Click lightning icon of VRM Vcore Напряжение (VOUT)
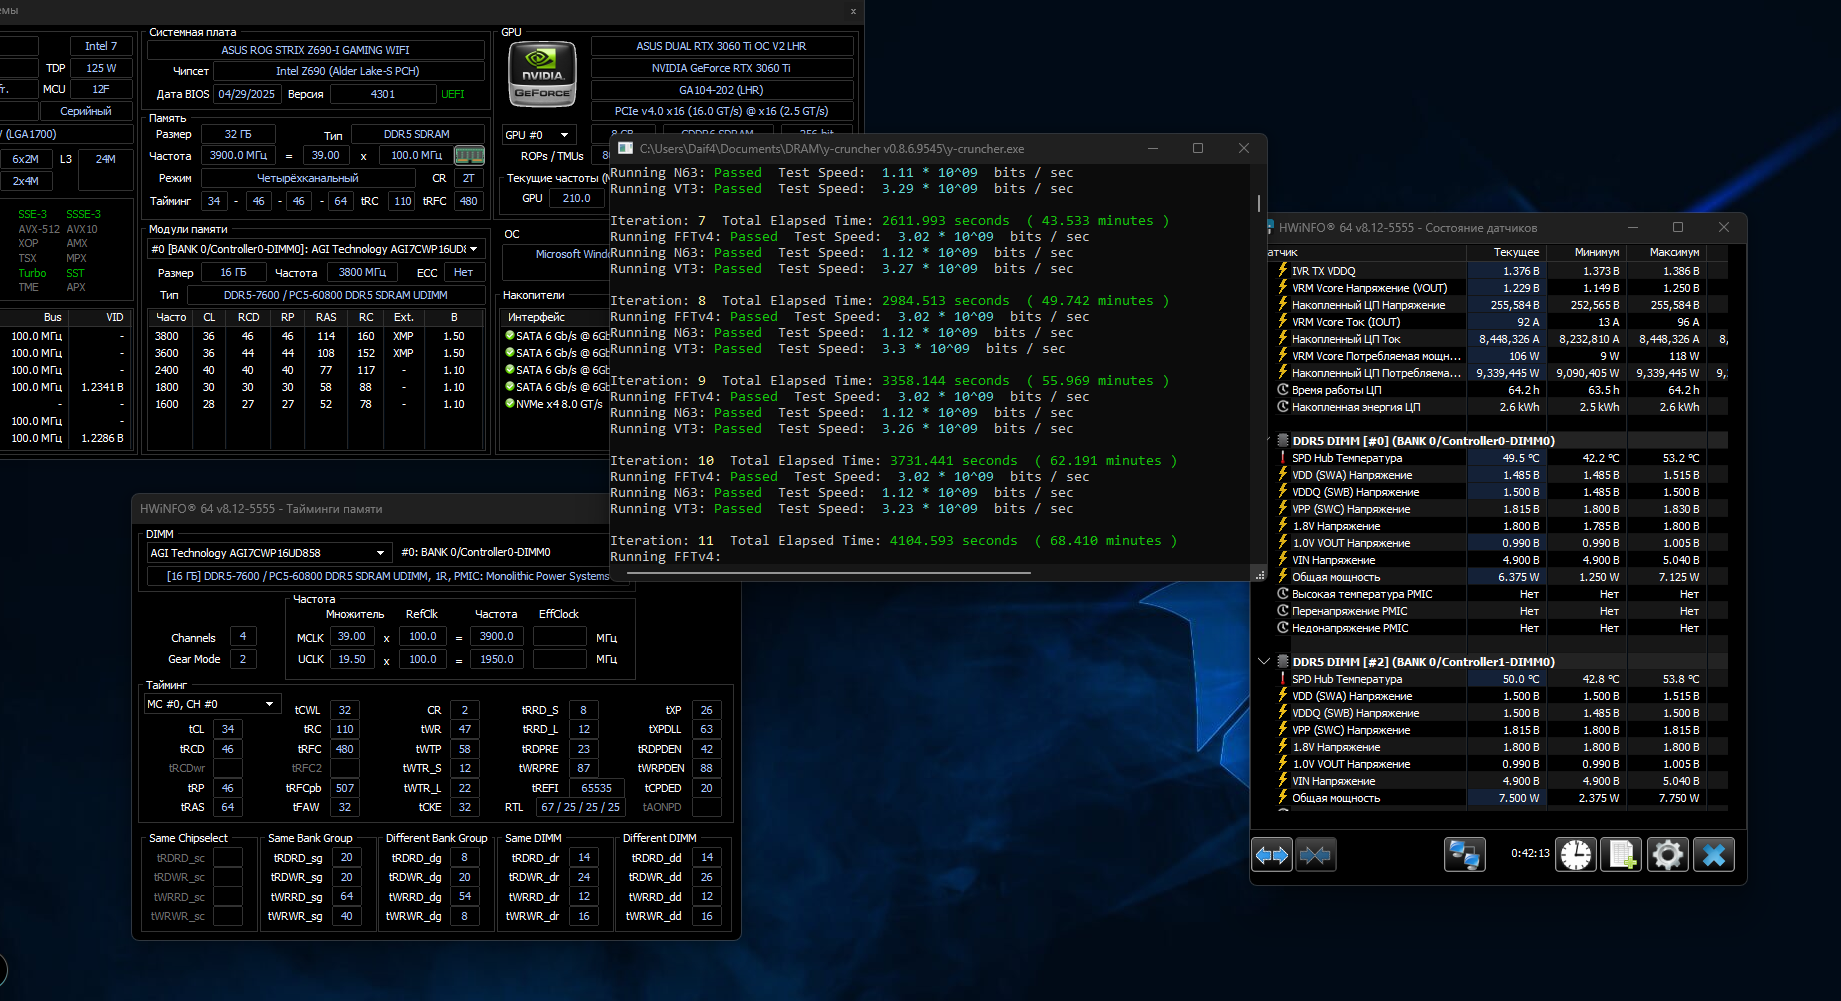Viewport: 1841px width, 1001px height. click(x=1283, y=288)
